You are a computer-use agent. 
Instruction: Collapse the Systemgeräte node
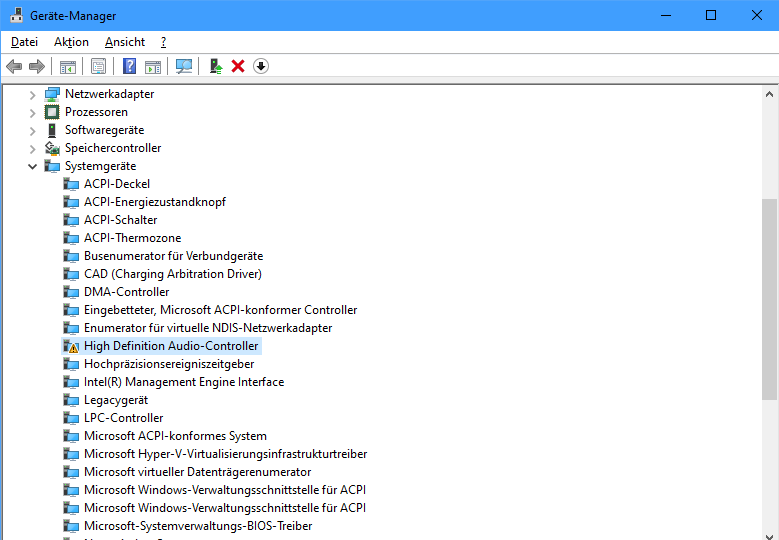[x=32, y=166]
